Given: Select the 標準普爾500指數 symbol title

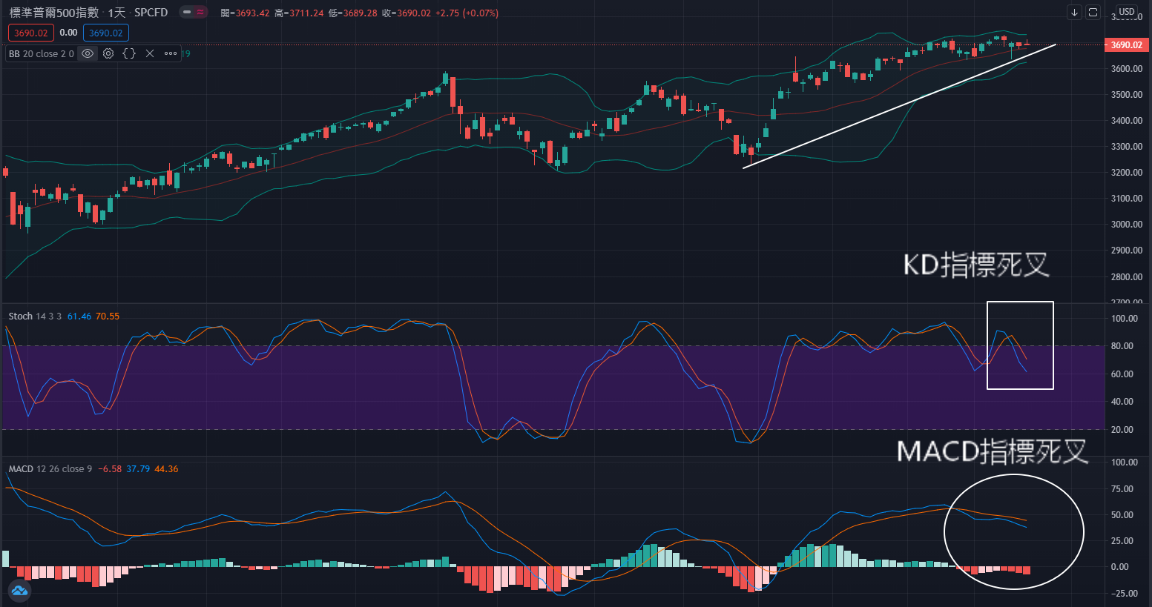Looking at the screenshot, I should point(54,13).
